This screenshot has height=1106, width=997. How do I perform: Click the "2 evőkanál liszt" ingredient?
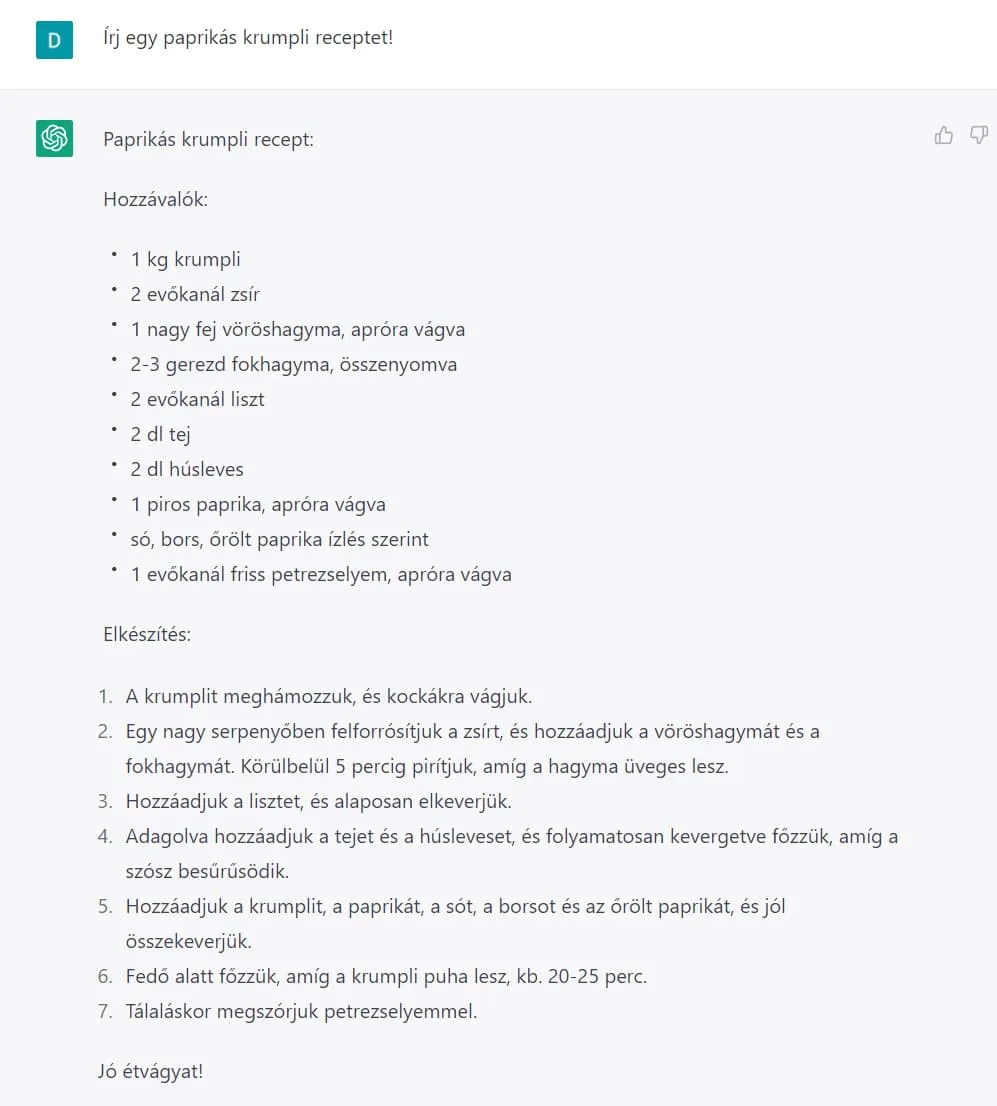(197, 399)
